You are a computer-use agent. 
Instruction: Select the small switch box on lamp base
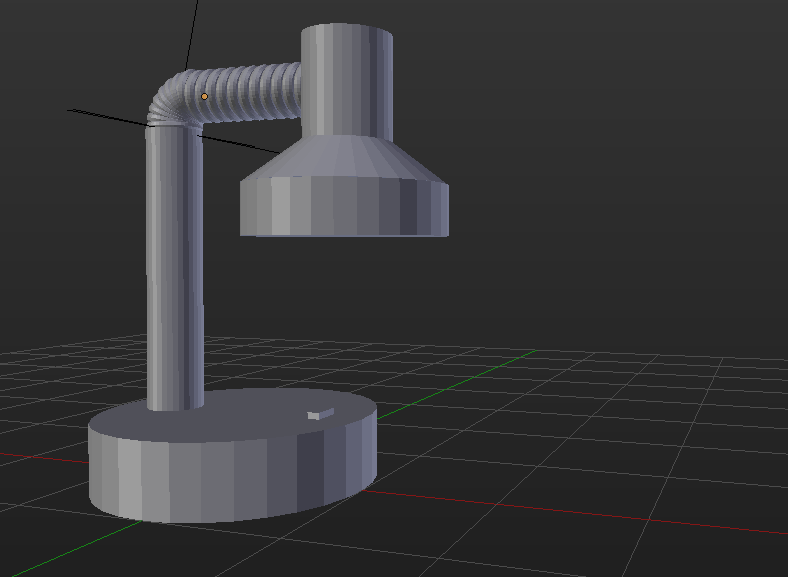point(321,414)
